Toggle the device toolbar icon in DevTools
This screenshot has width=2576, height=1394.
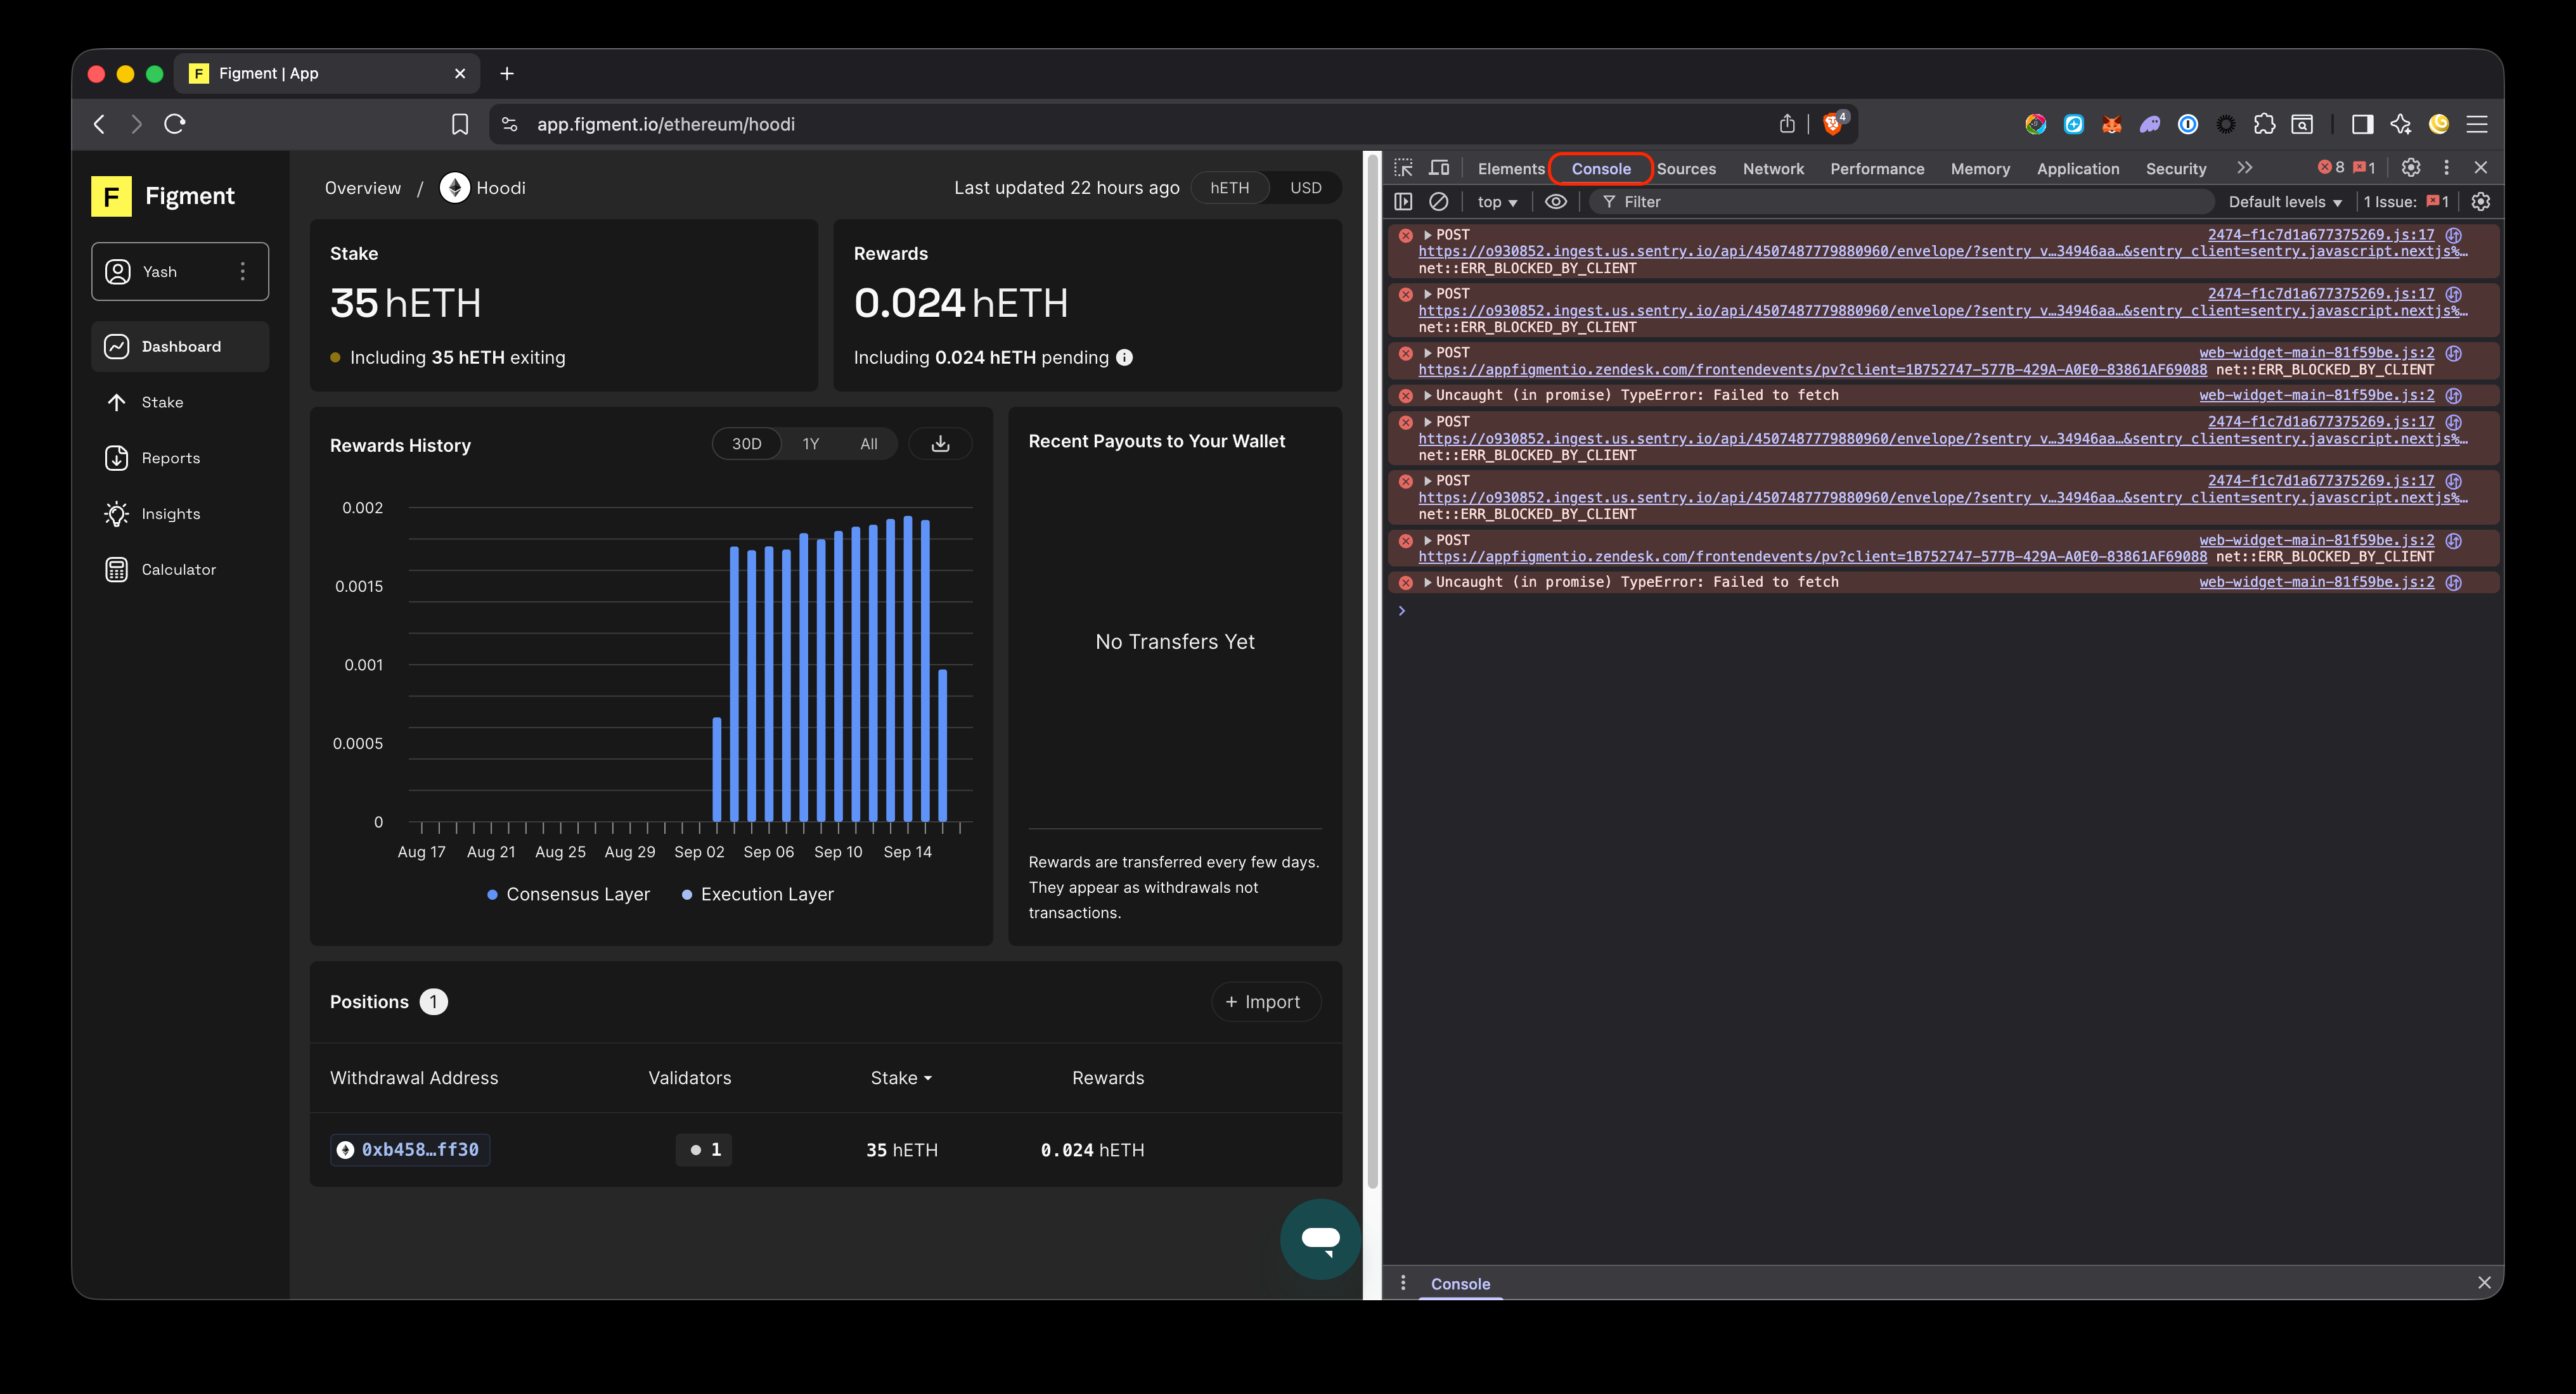click(1439, 168)
